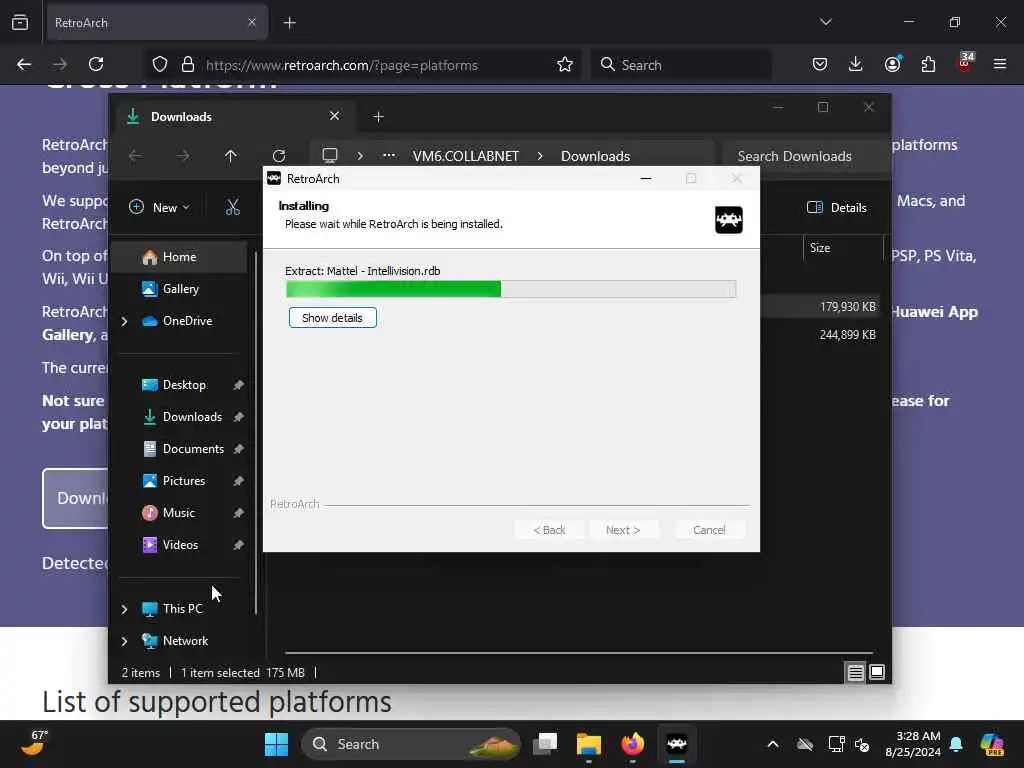Select the Downloads tab in Explorer
1024x768 pixels.
[235, 116]
